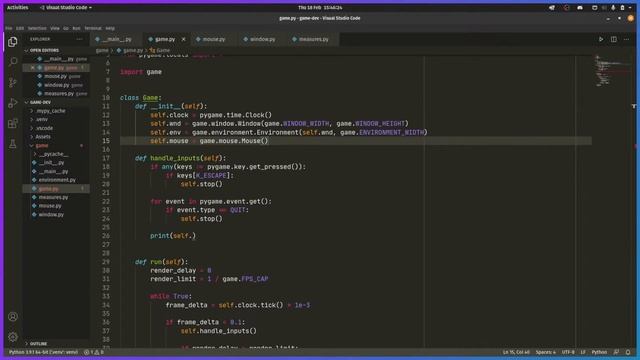Open the View menu
This screenshot has width=640, height=360.
55,28
